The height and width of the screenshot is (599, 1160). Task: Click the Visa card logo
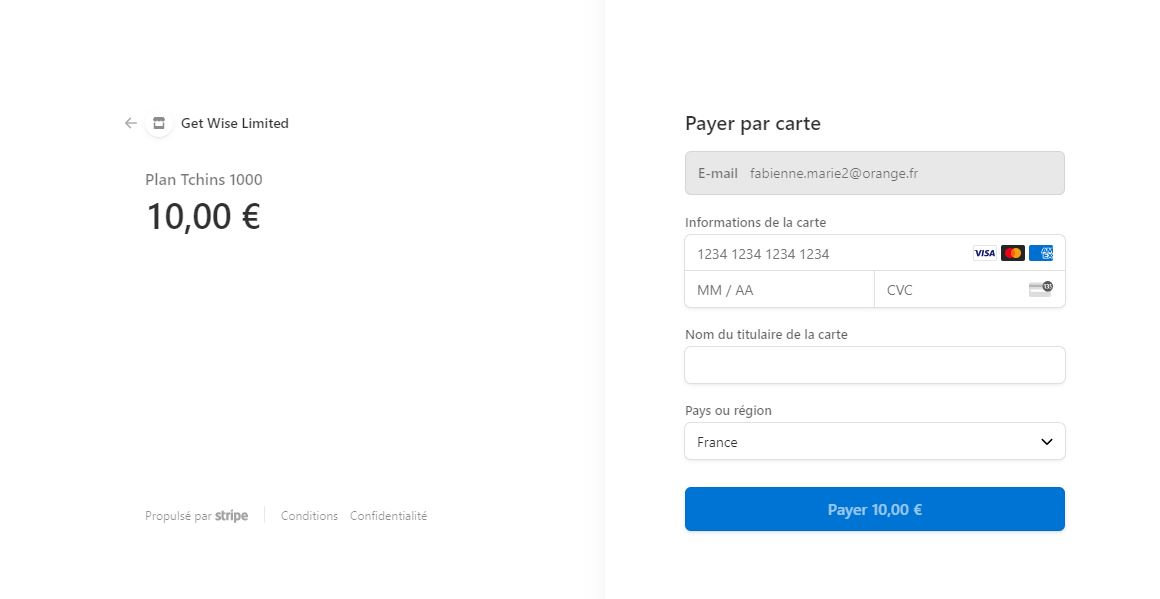pos(984,253)
